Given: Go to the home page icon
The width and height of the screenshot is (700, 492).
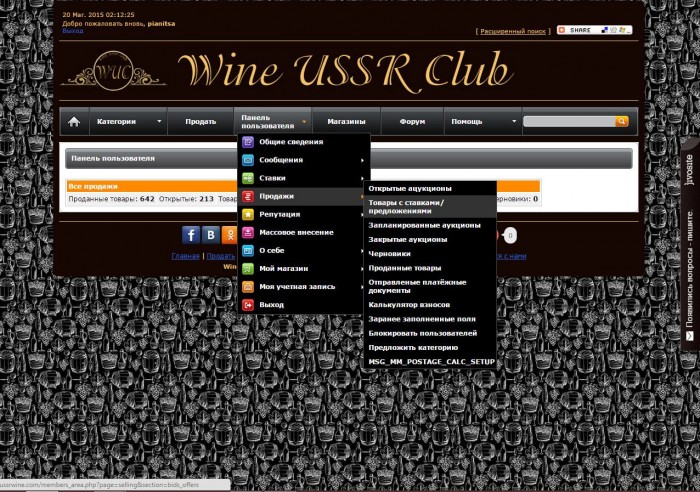Looking at the screenshot, I should (74, 121).
